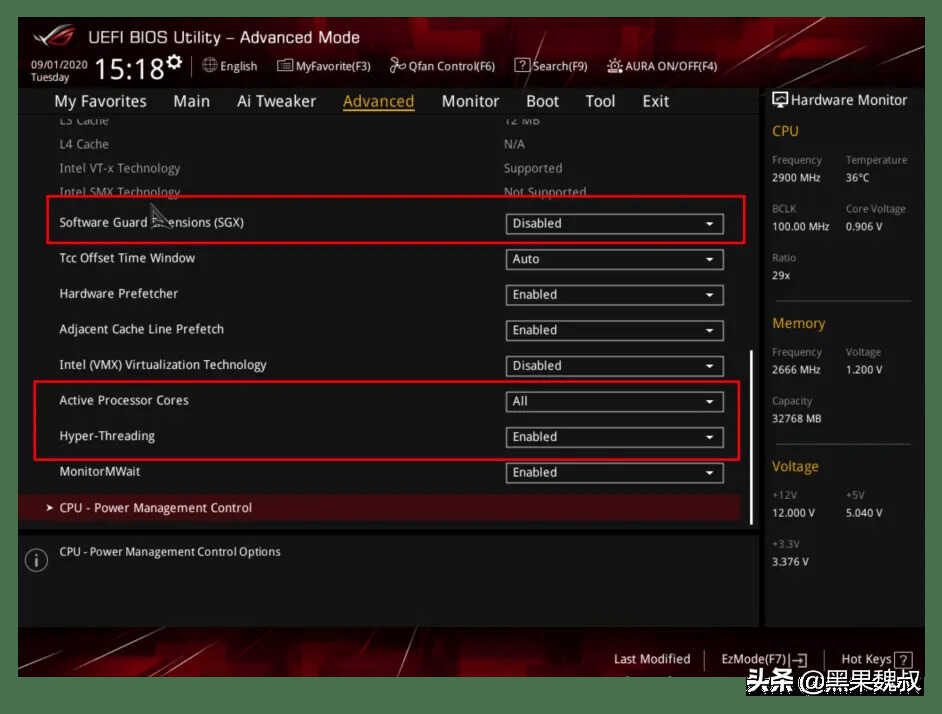Click the Intel (VMX) Virtualization Technology label
Screen dimensions: 942x714
[x=162, y=365]
